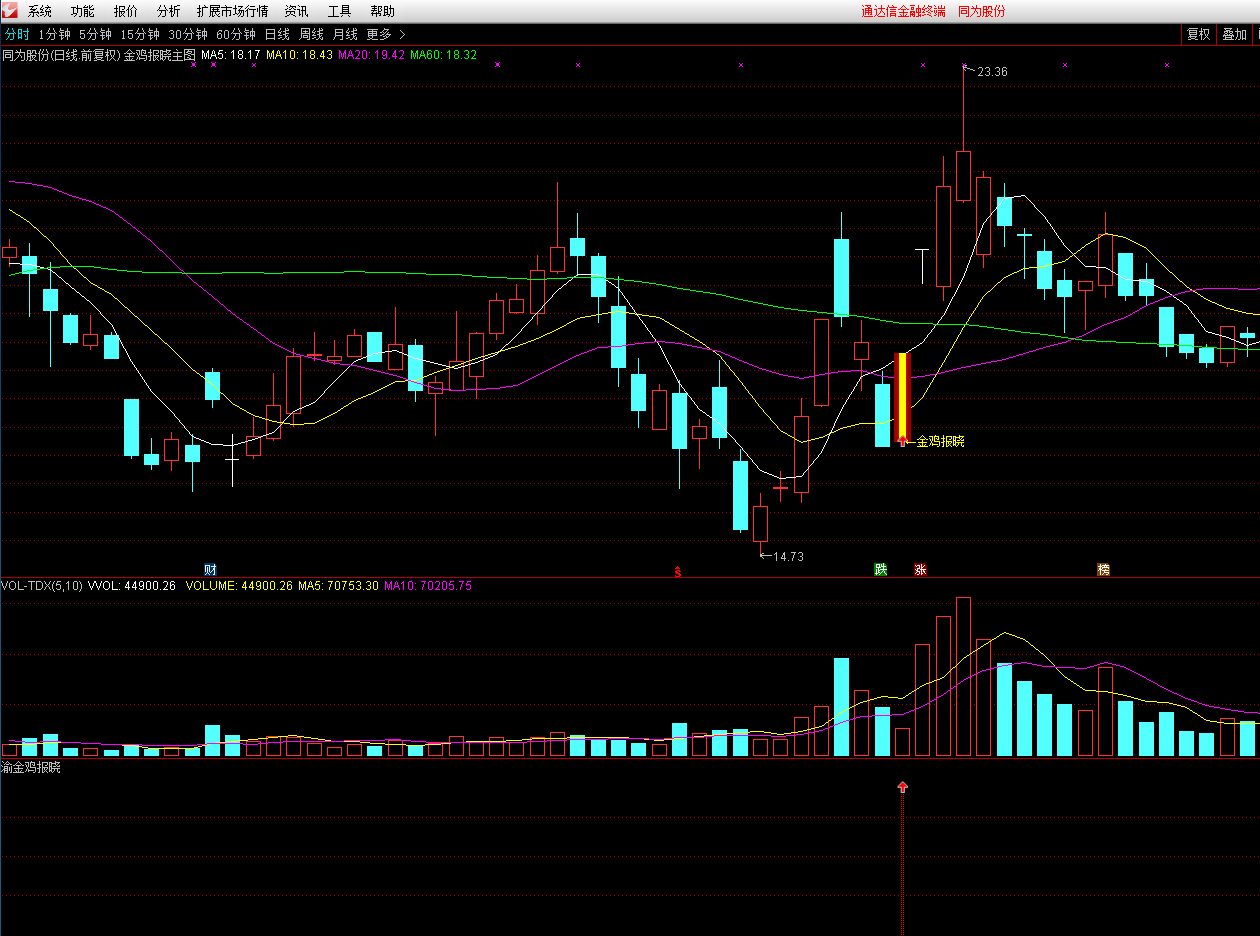The width and height of the screenshot is (1260, 936).
Task: Click the MA10: 18.43 indicator value
Action: [299, 55]
